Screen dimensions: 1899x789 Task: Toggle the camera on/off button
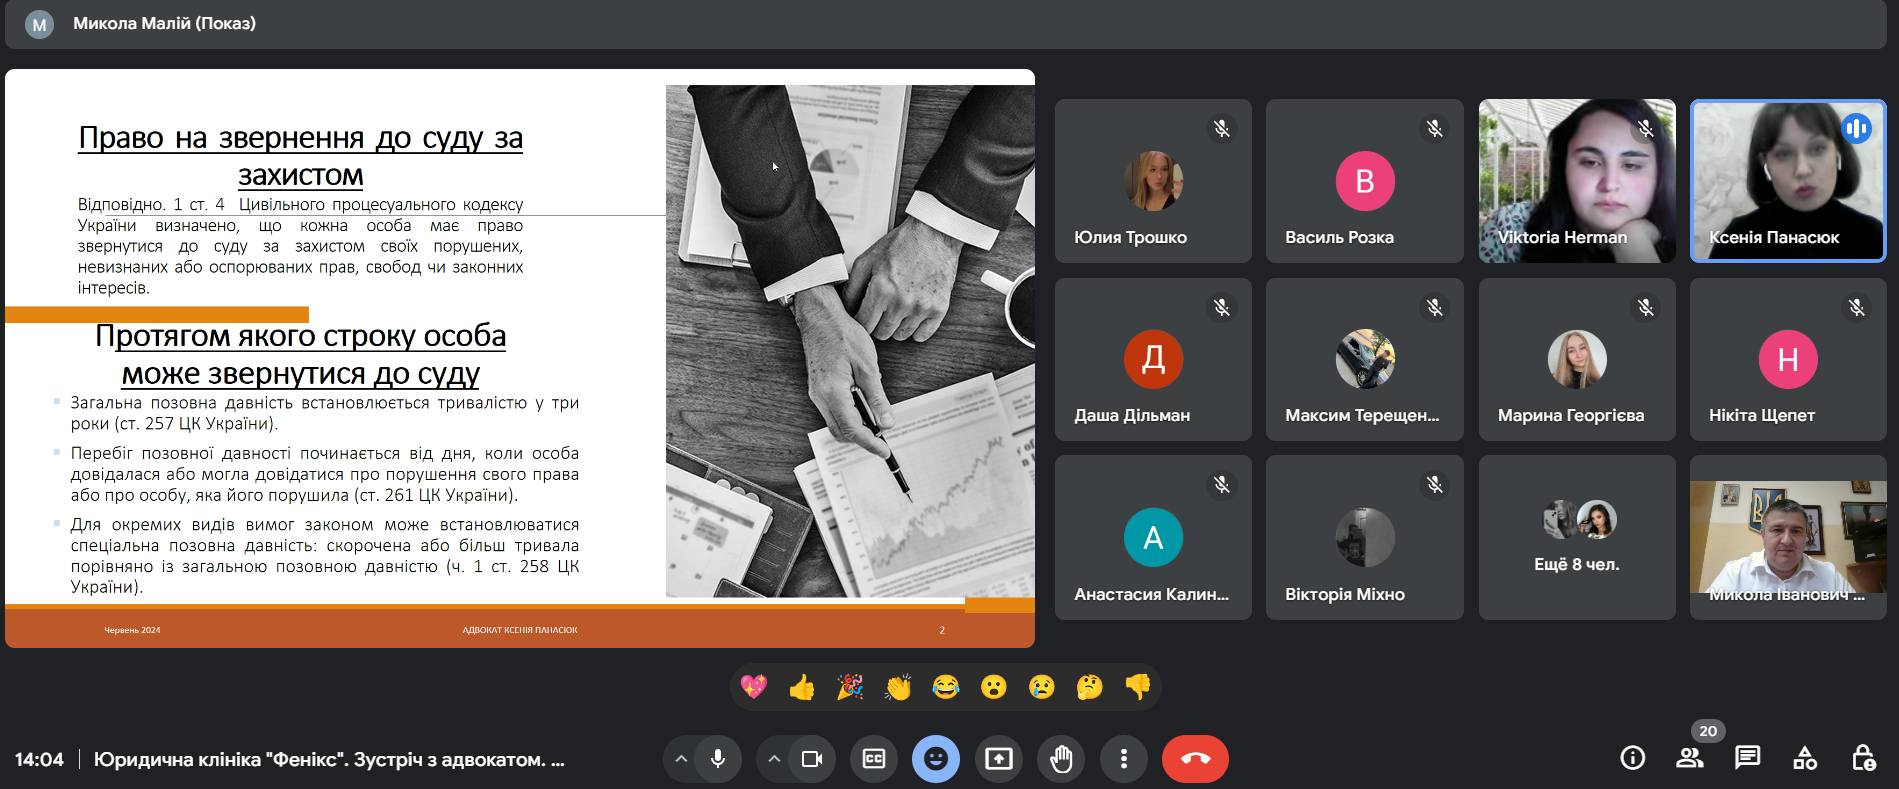click(x=811, y=759)
